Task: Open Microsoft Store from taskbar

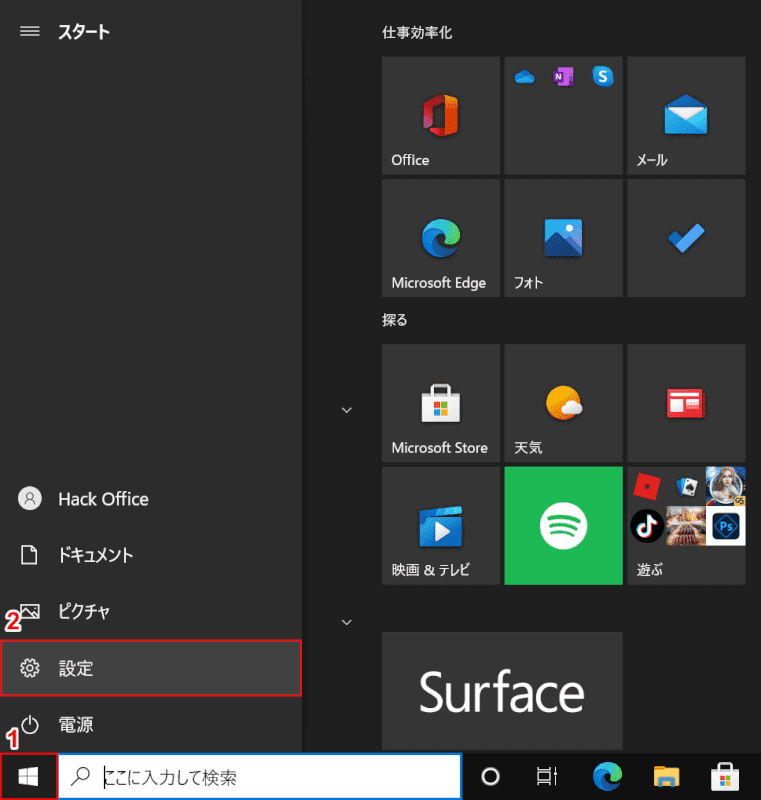Action: 725,777
